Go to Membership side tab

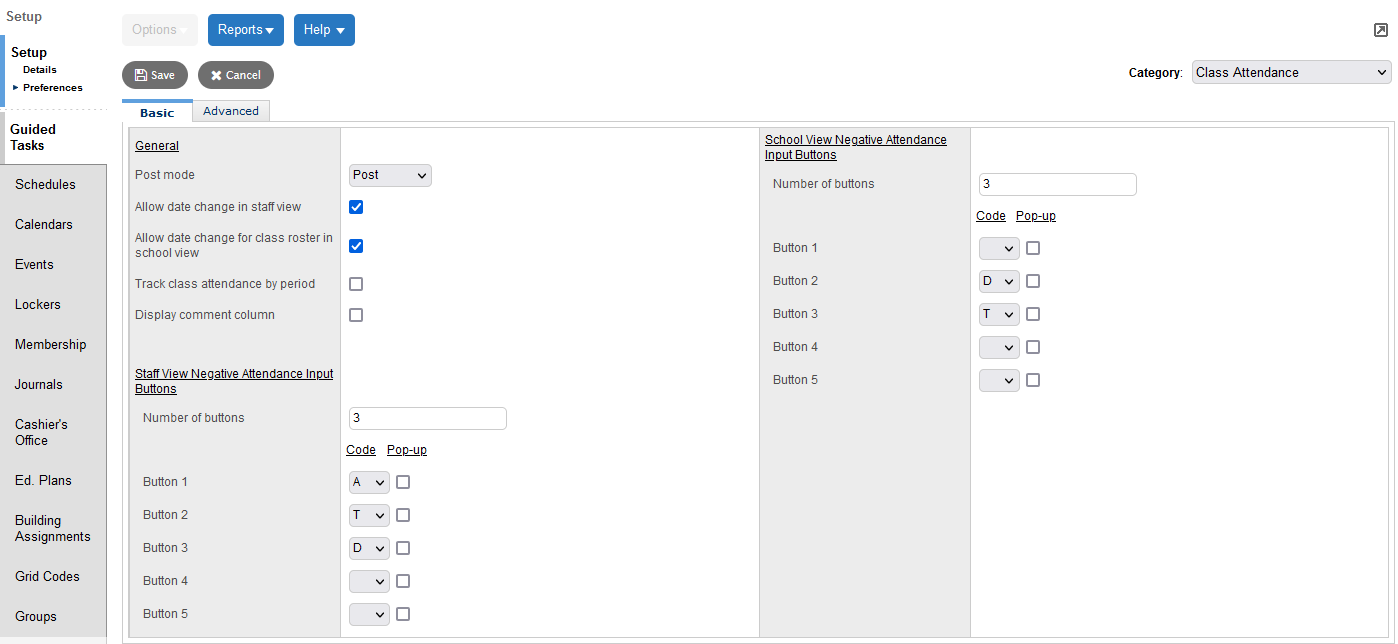click(53, 344)
